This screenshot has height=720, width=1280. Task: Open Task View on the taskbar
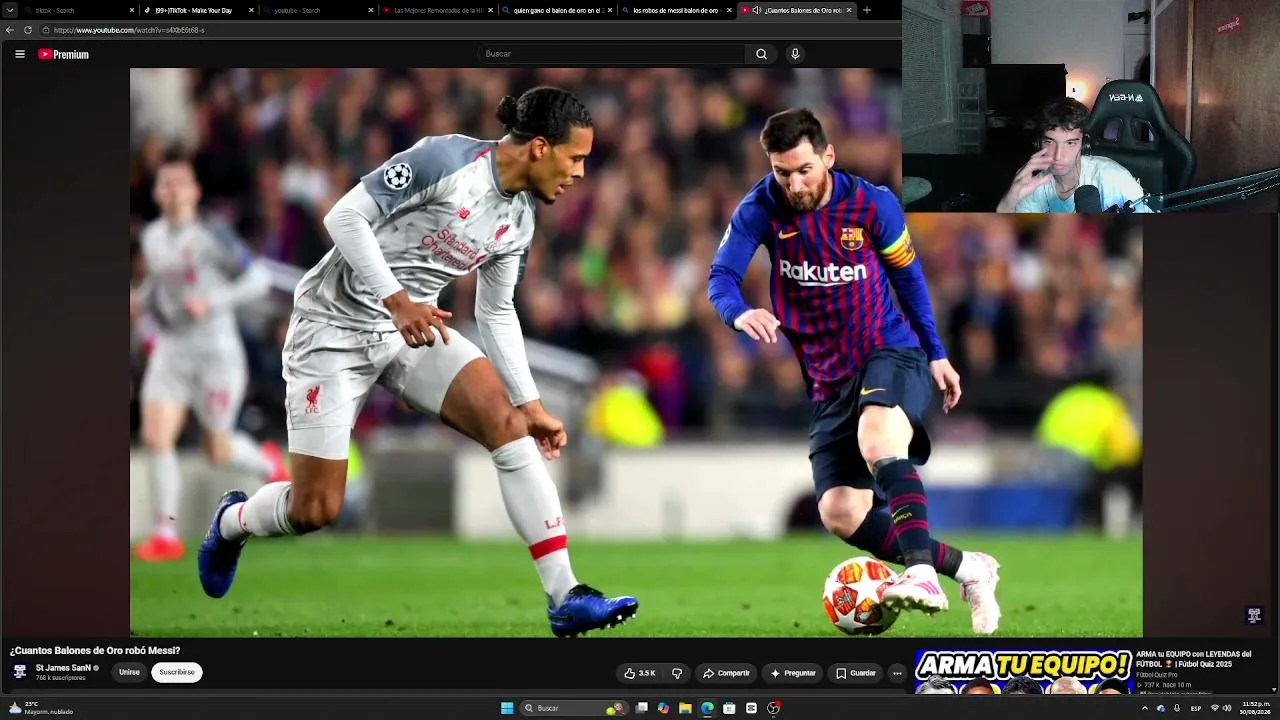pyautogui.click(x=642, y=708)
